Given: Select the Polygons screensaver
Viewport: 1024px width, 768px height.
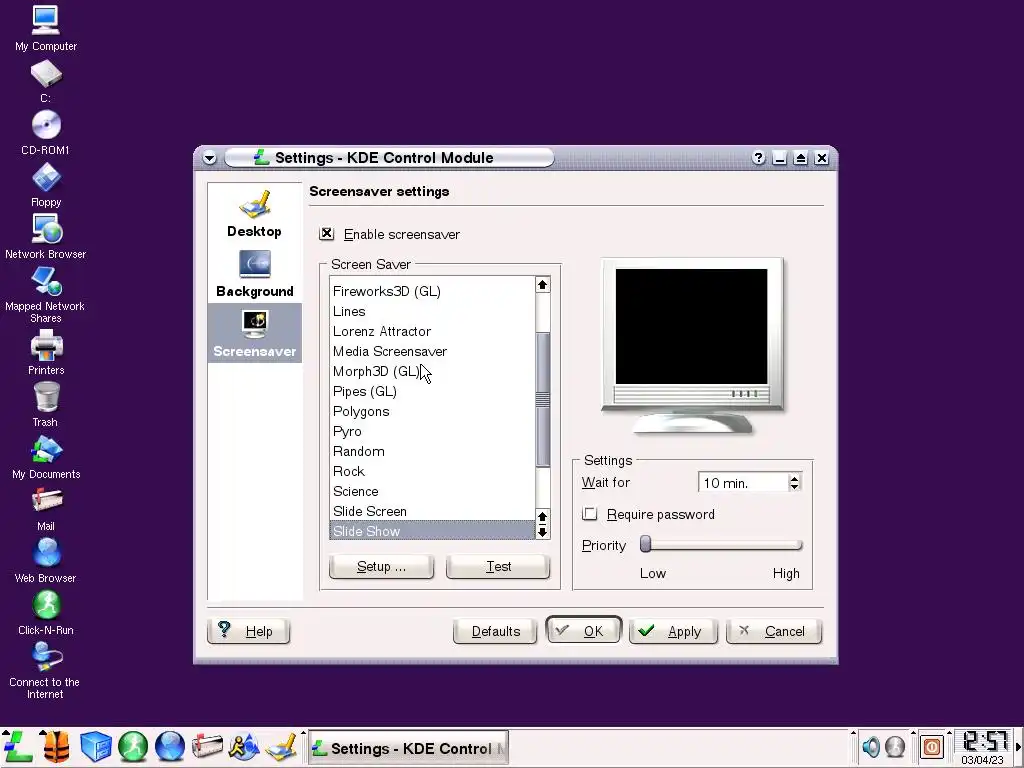Looking at the screenshot, I should (432, 411).
